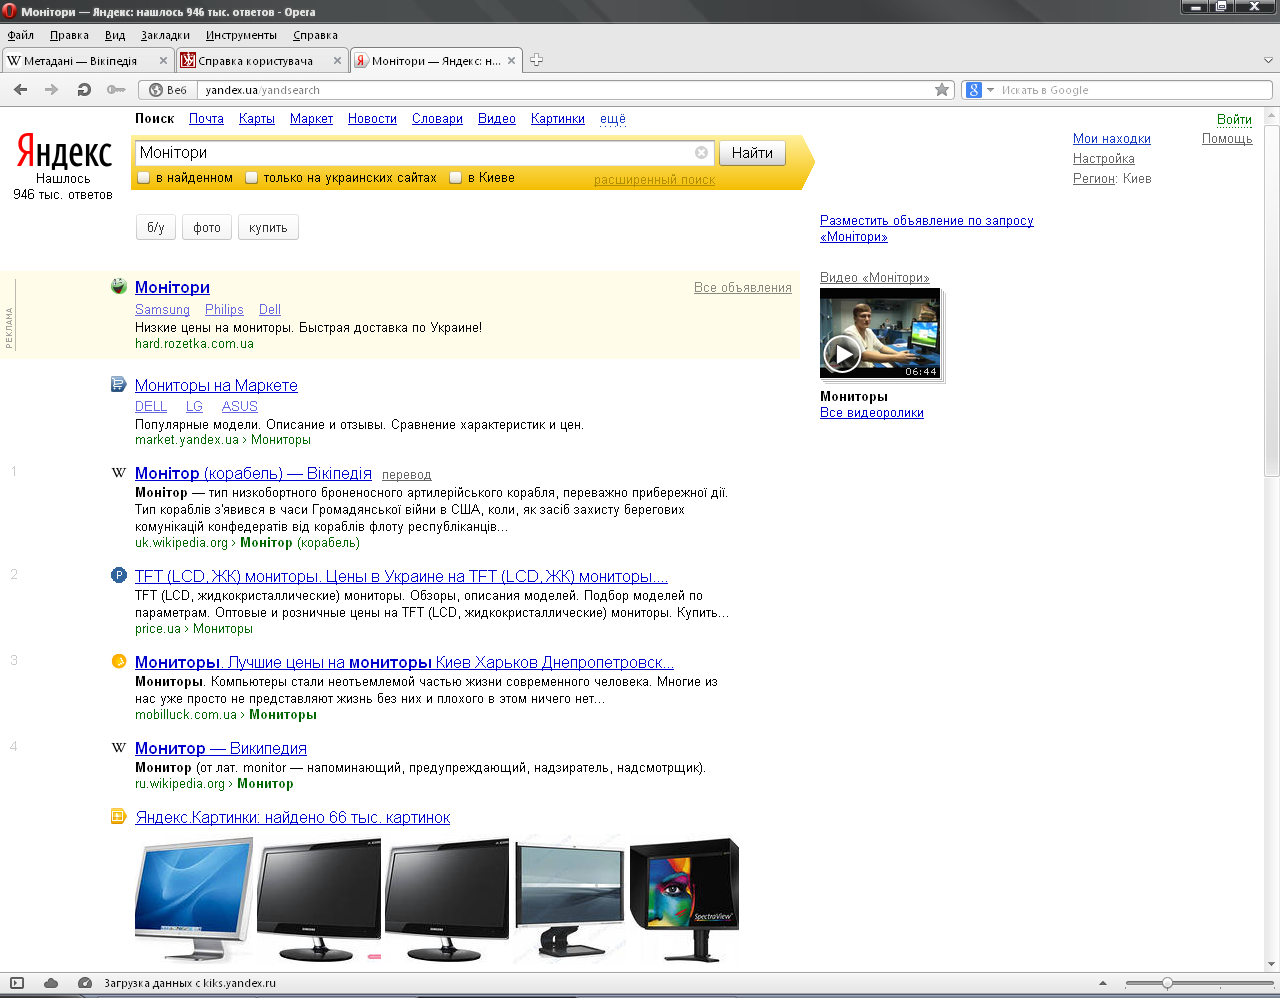Image resolution: width=1280 pixels, height=998 pixels.
Task: Reload the page with the refresh icon
Action: coord(84,90)
